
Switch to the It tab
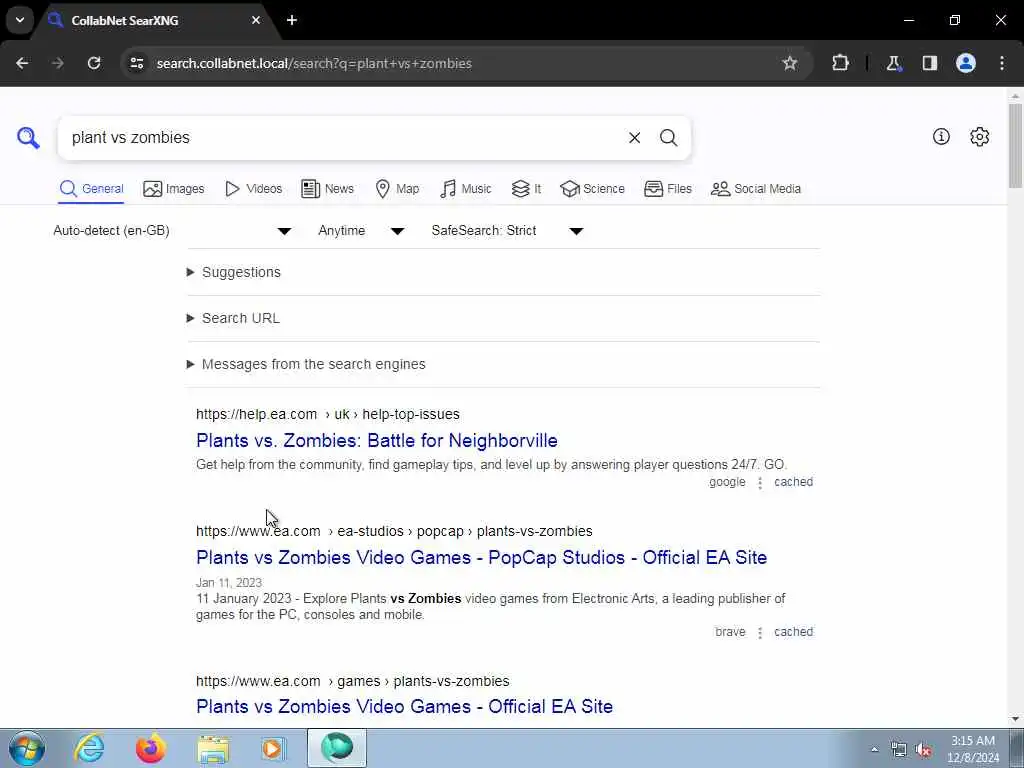(x=526, y=189)
